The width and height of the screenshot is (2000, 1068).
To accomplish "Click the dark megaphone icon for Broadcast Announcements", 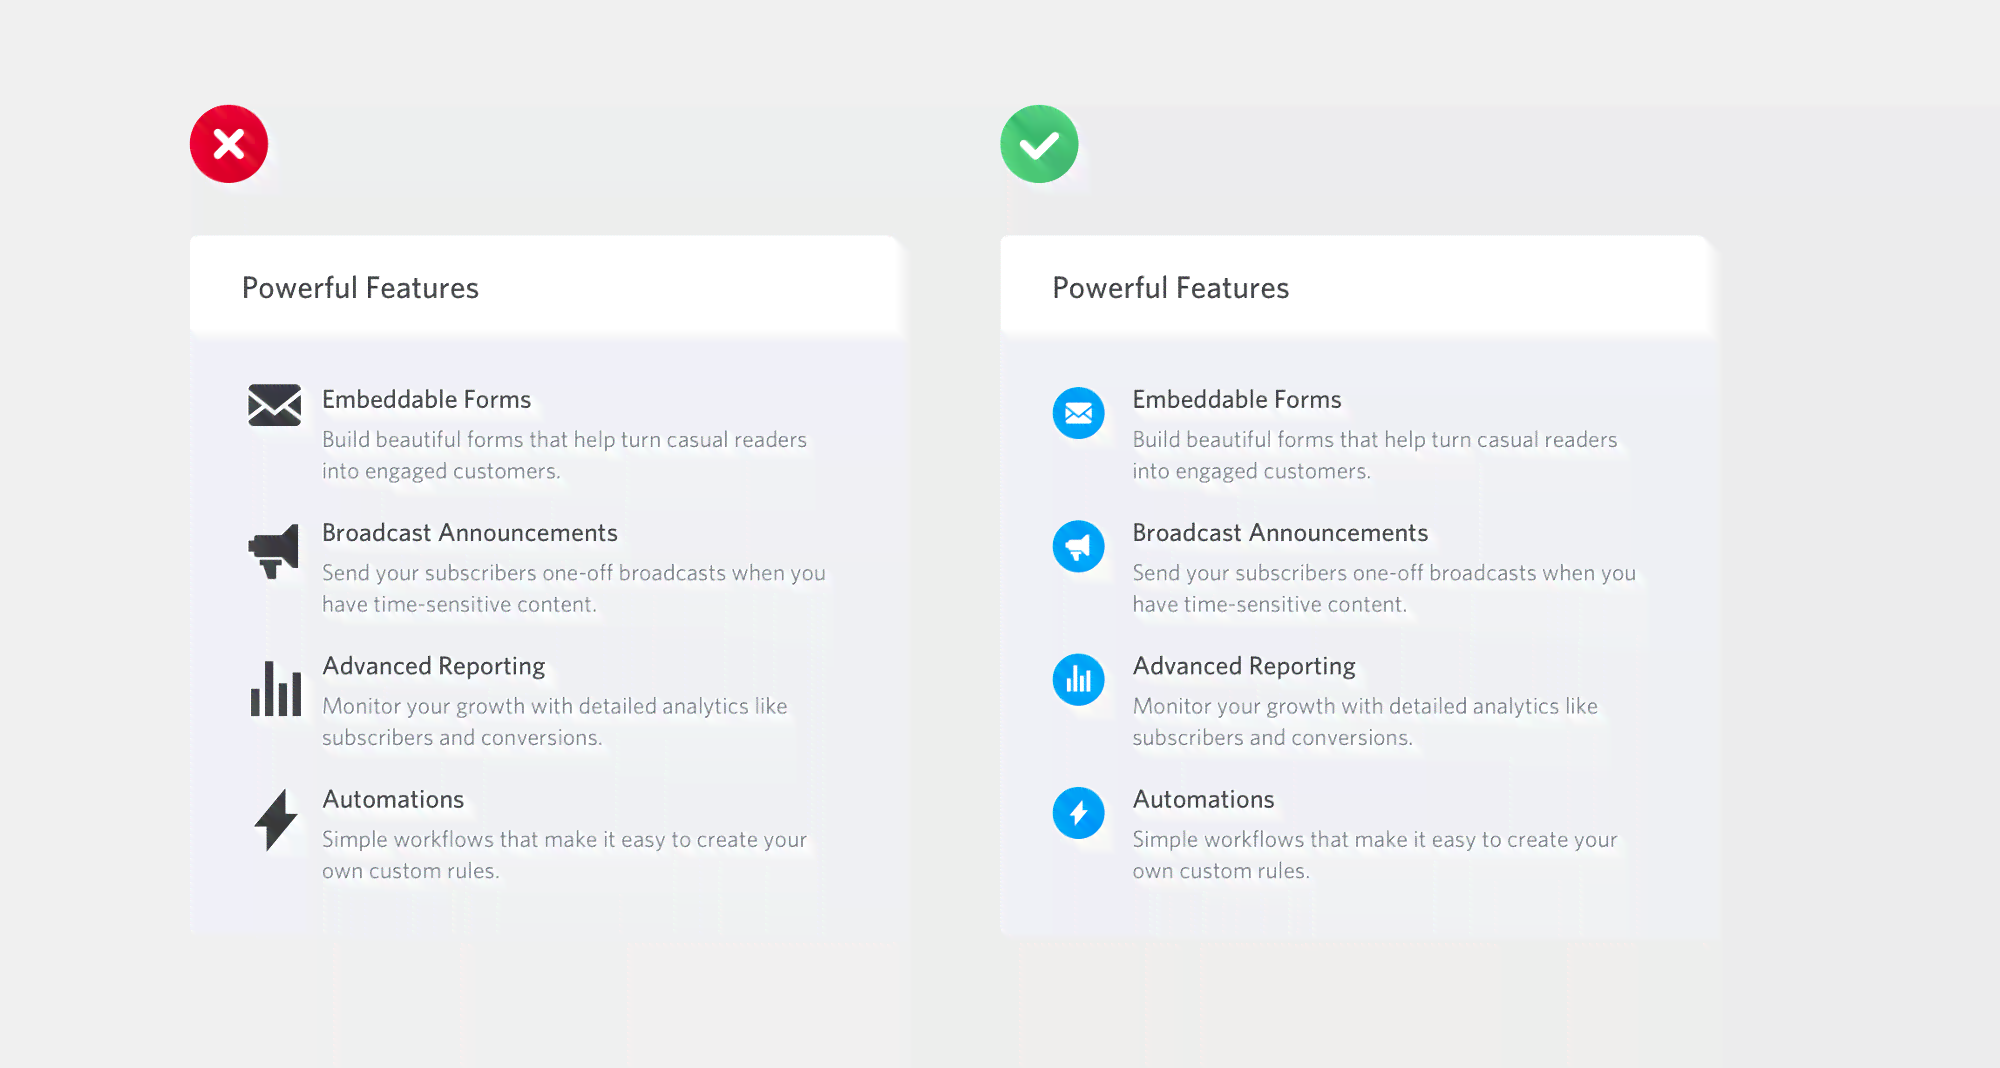I will point(274,551).
